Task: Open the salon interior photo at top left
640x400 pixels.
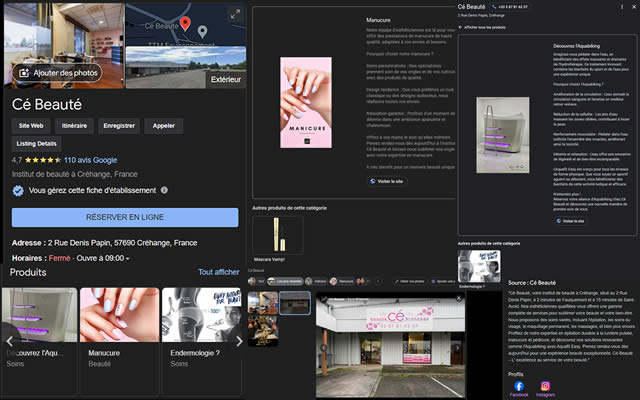Action: coord(64,45)
